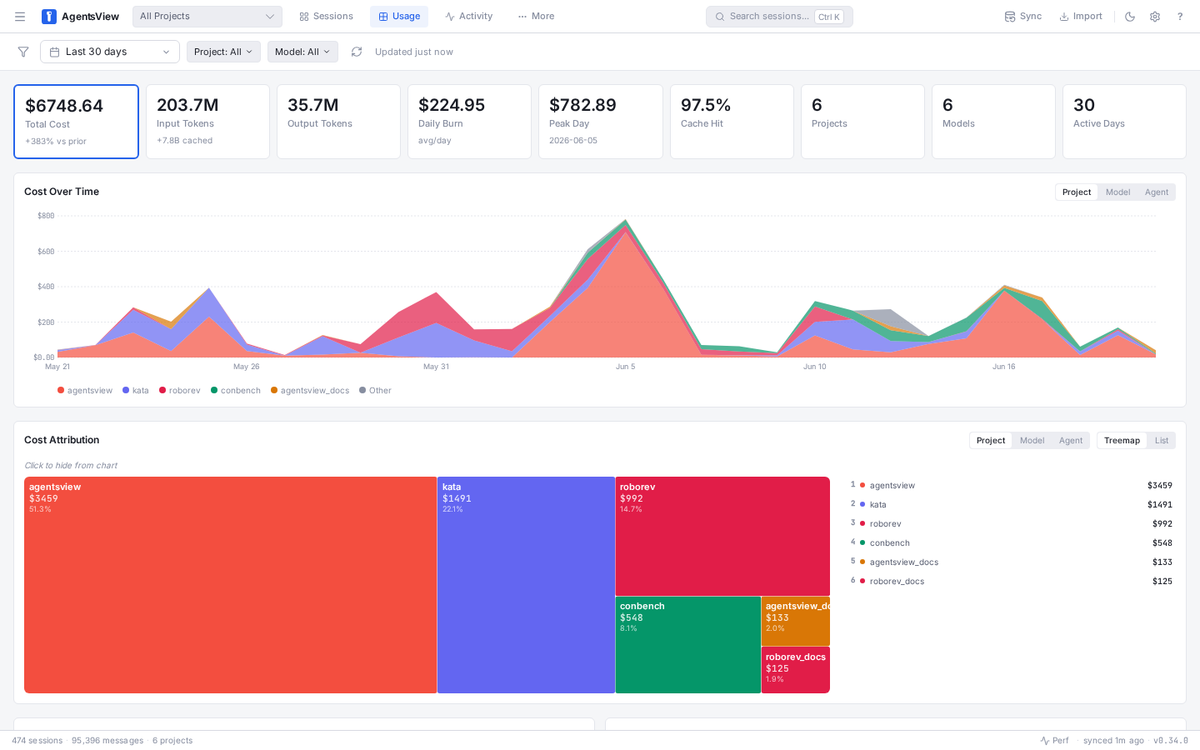Click the refresh icon
Image resolution: width=1200 pixels, height=750 pixels.
click(356, 52)
